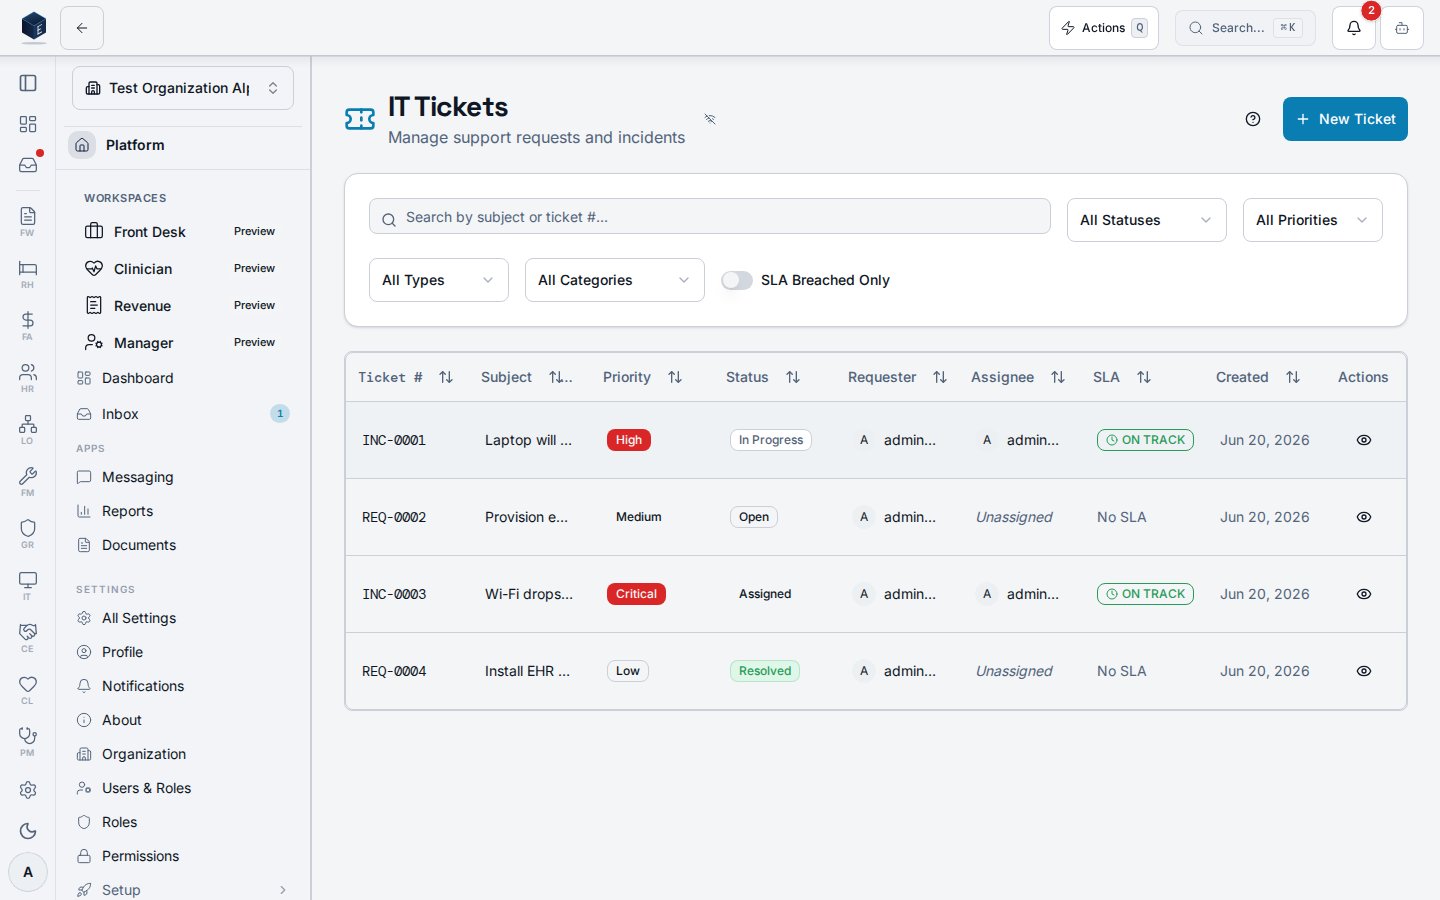This screenshot has width=1440, height=900.
Task: Open the Clinician workspace
Action: point(183,269)
